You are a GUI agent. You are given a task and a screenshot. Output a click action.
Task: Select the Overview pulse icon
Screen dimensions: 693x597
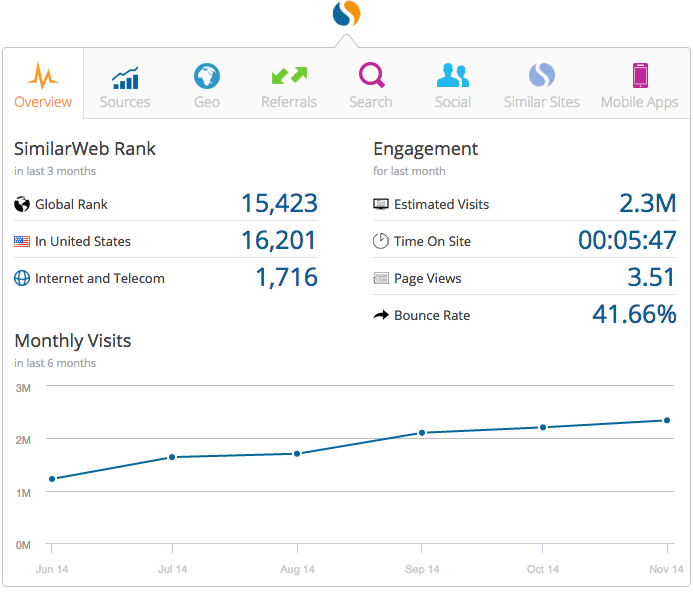[x=43, y=76]
